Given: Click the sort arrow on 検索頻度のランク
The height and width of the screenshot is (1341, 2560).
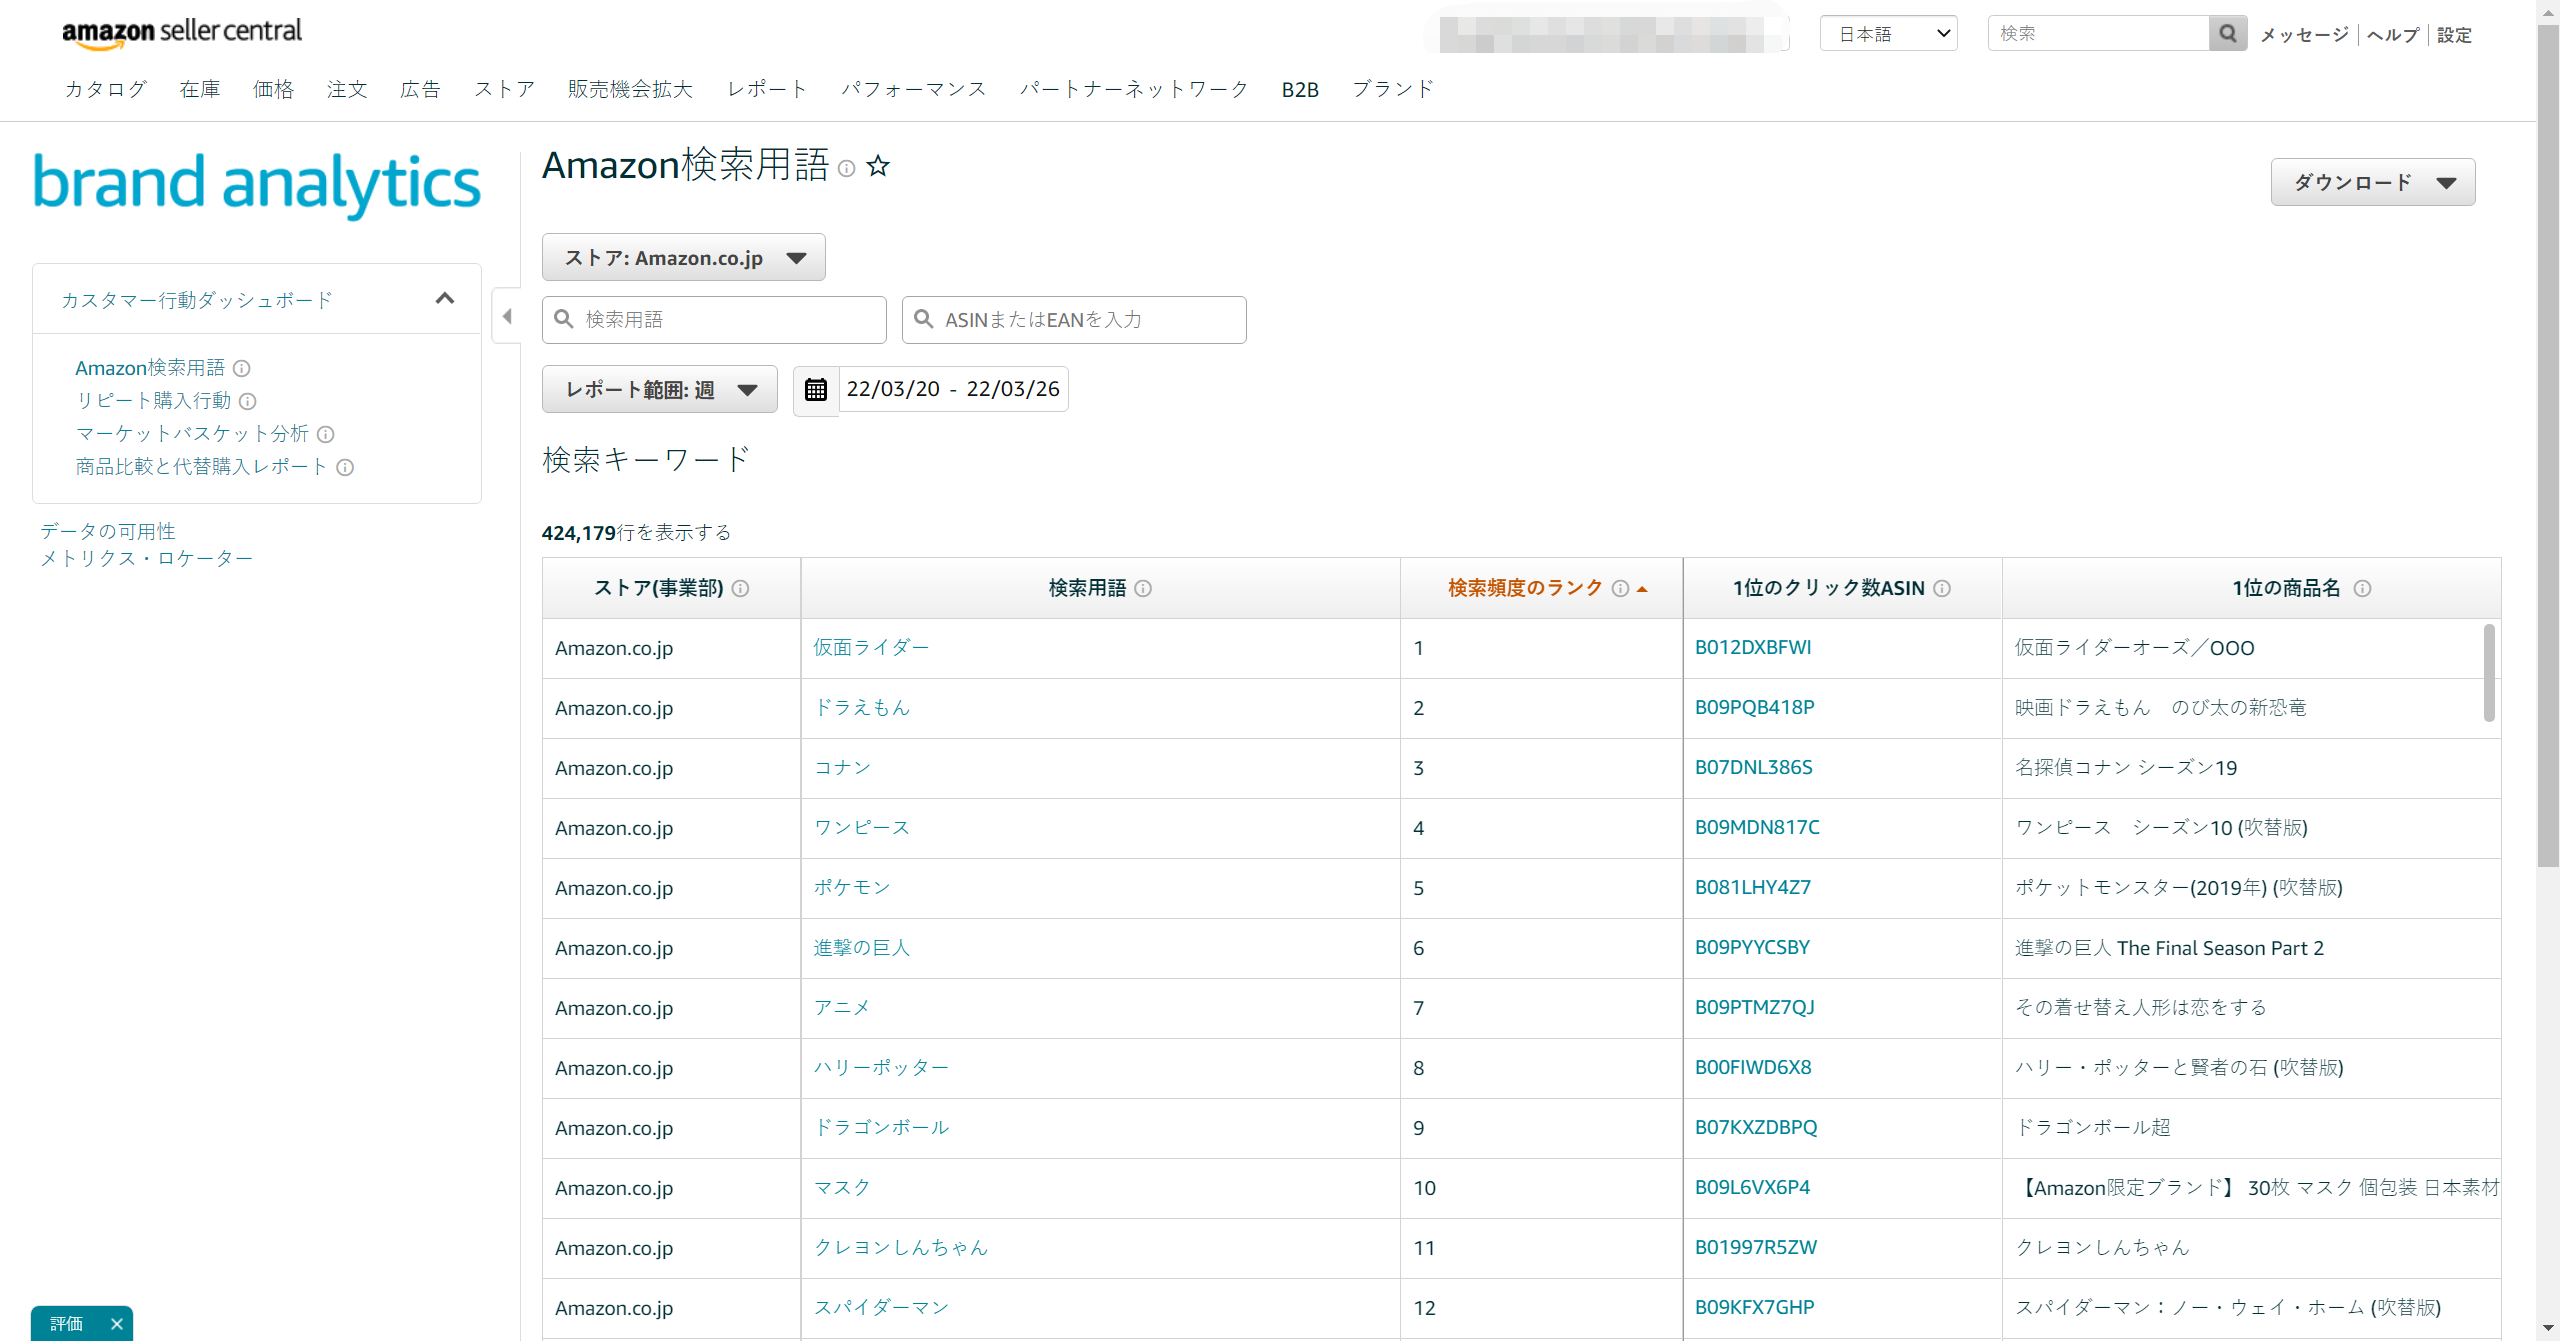Looking at the screenshot, I should (x=1642, y=589).
